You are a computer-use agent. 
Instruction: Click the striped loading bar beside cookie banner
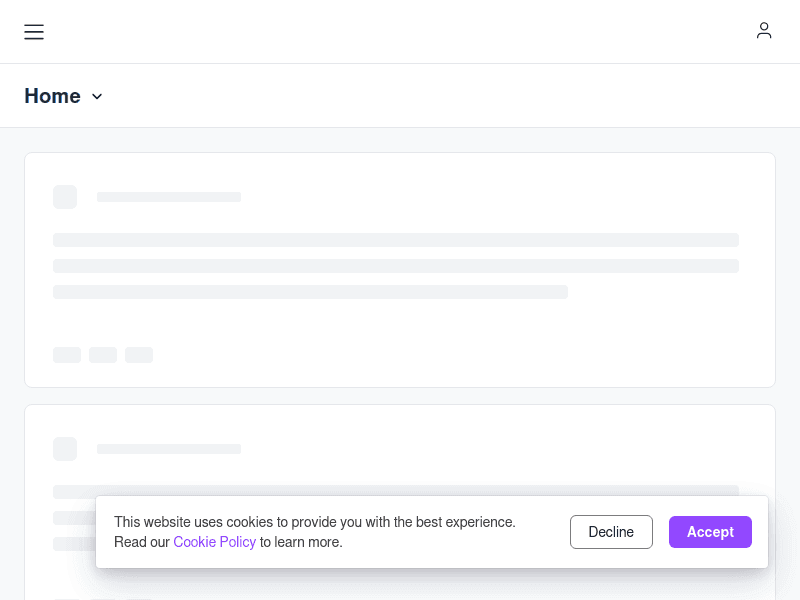coord(73,544)
